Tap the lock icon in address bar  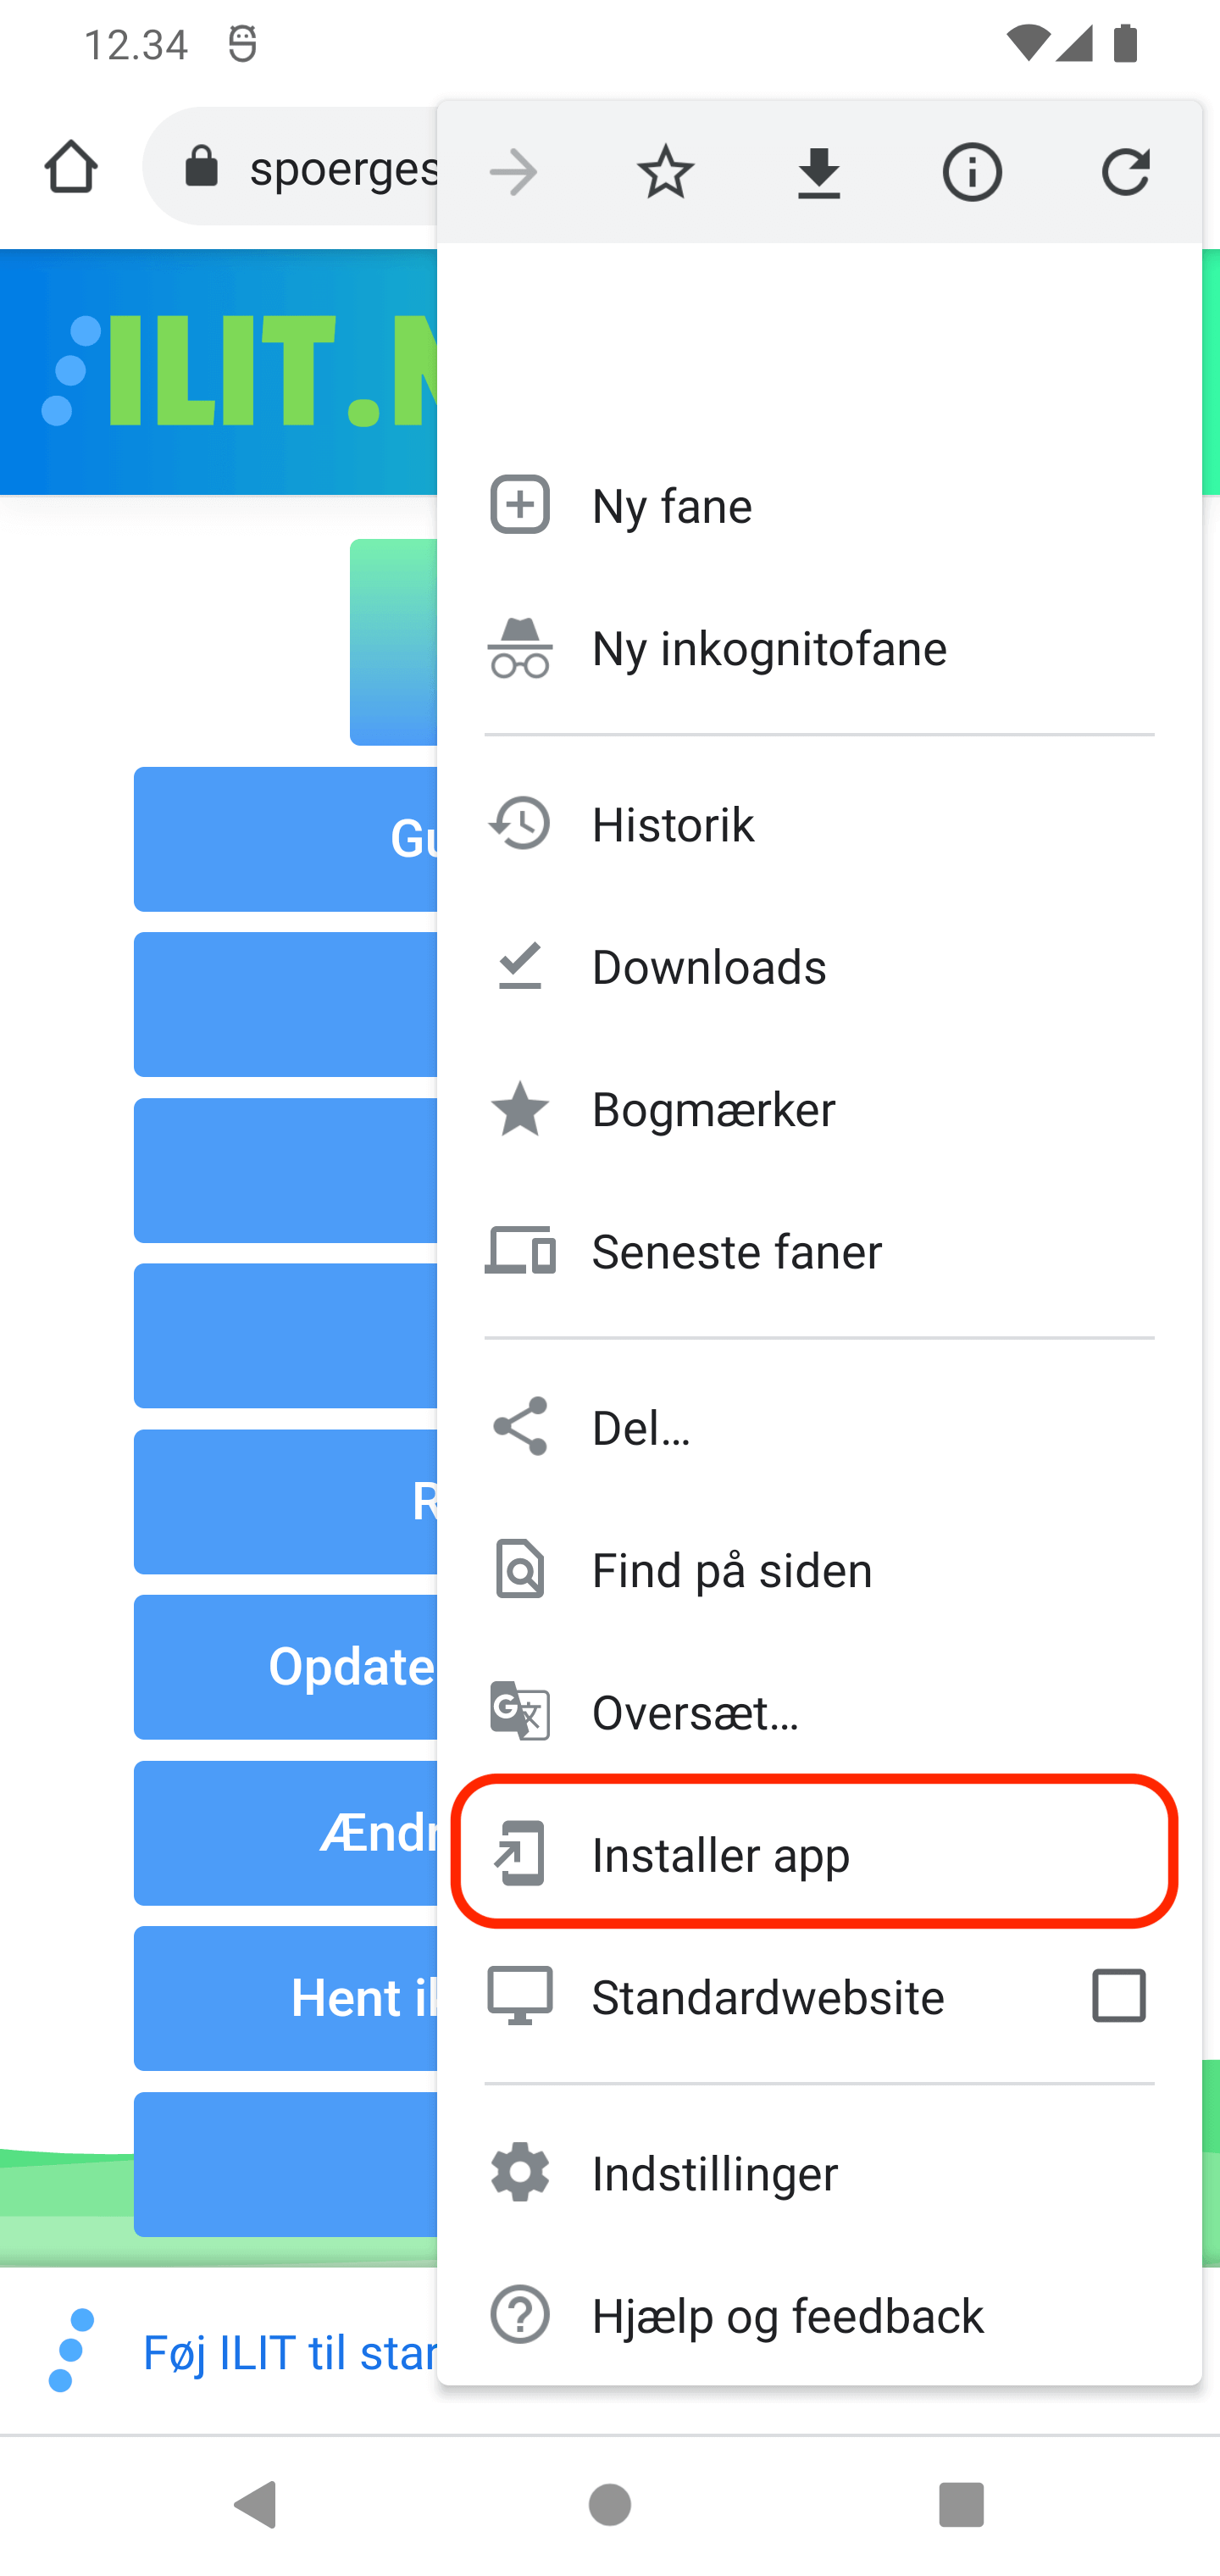click(202, 167)
